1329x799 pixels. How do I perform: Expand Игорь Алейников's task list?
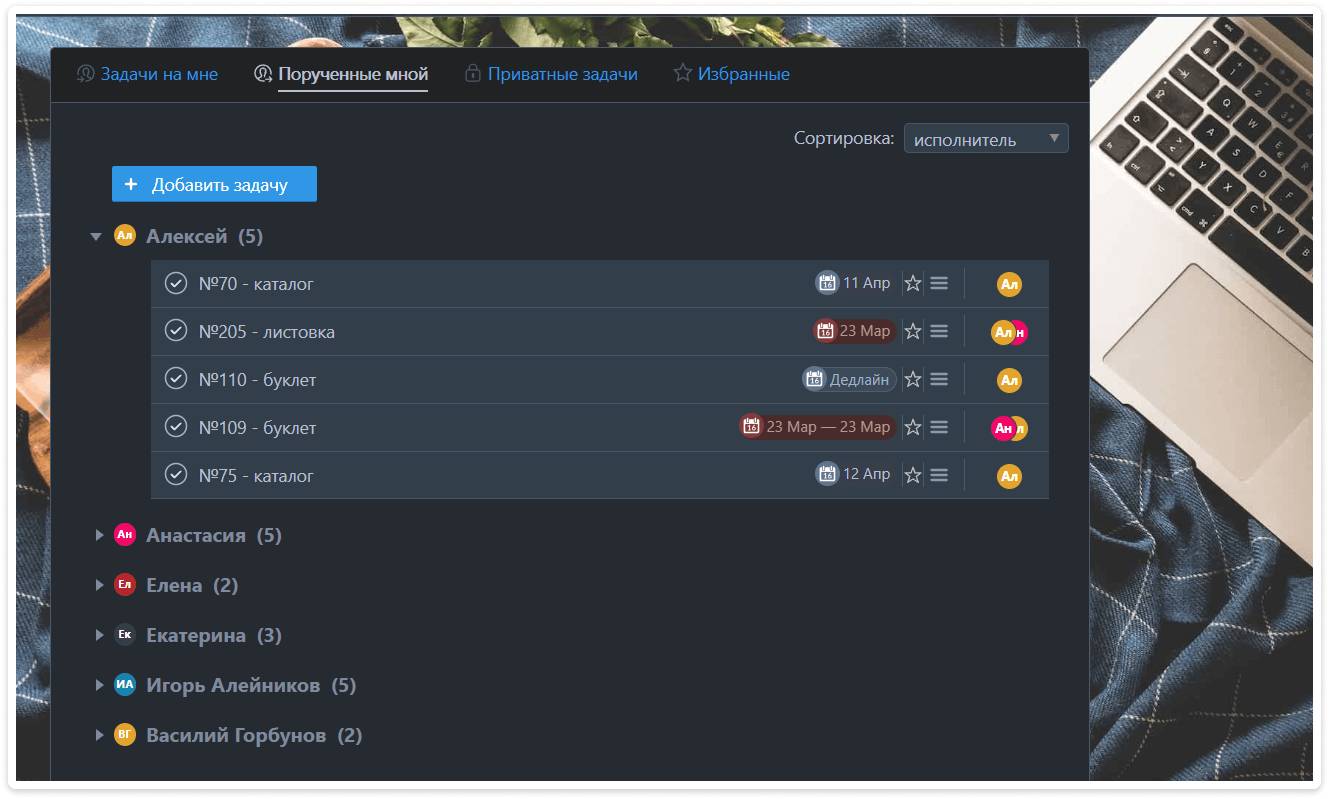pos(99,686)
